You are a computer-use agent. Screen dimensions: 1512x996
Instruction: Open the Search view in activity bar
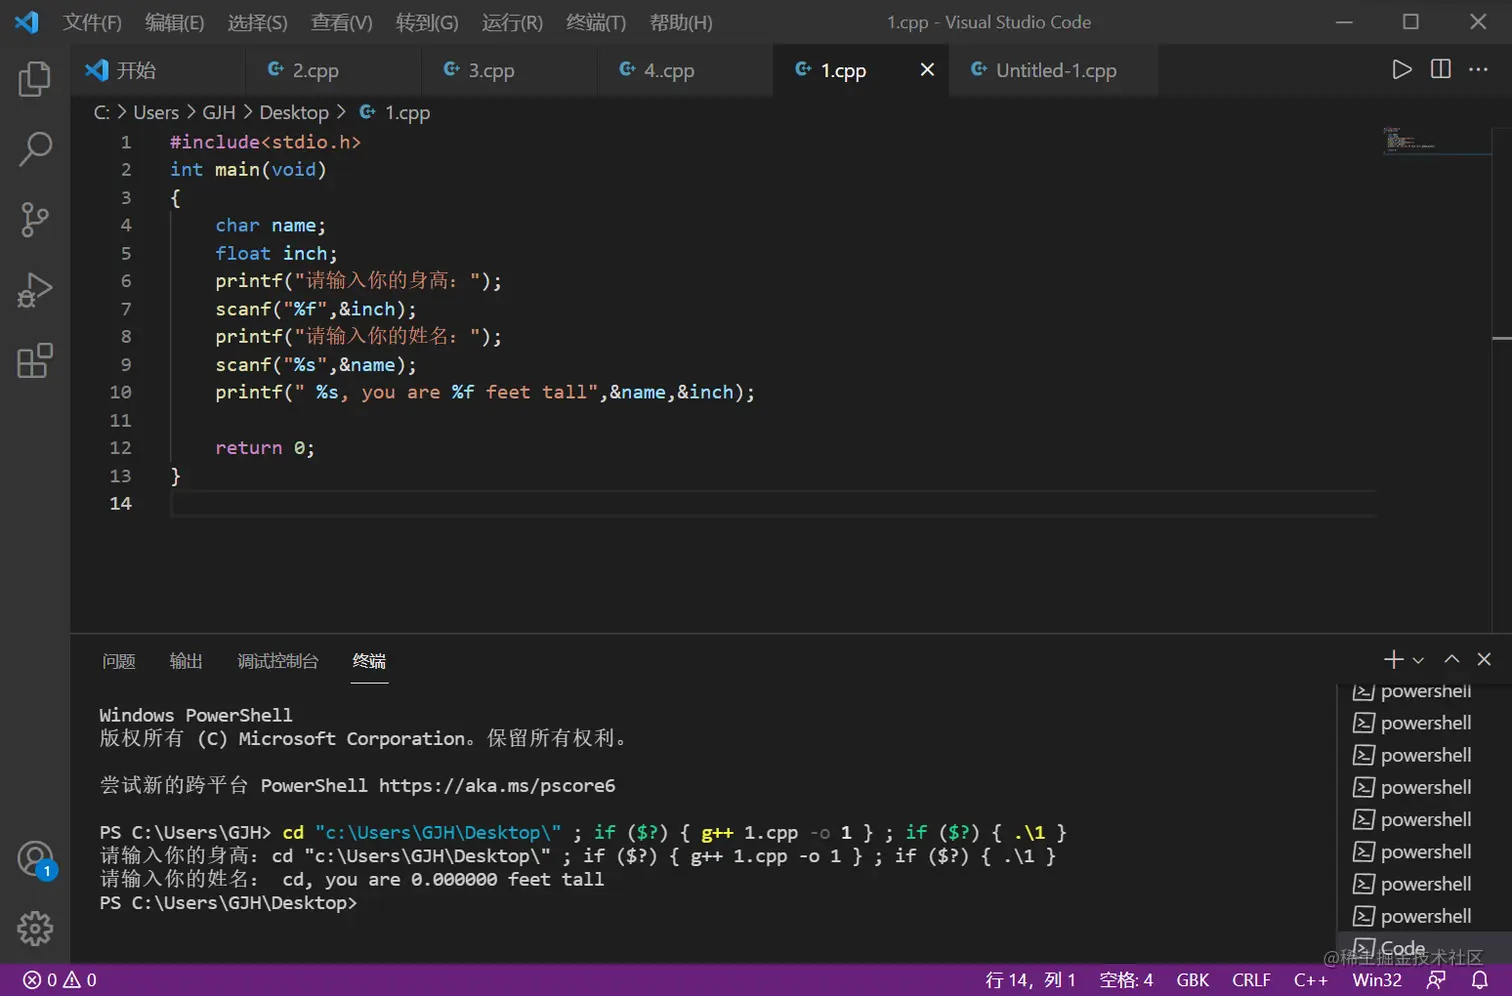pos(35,149)
